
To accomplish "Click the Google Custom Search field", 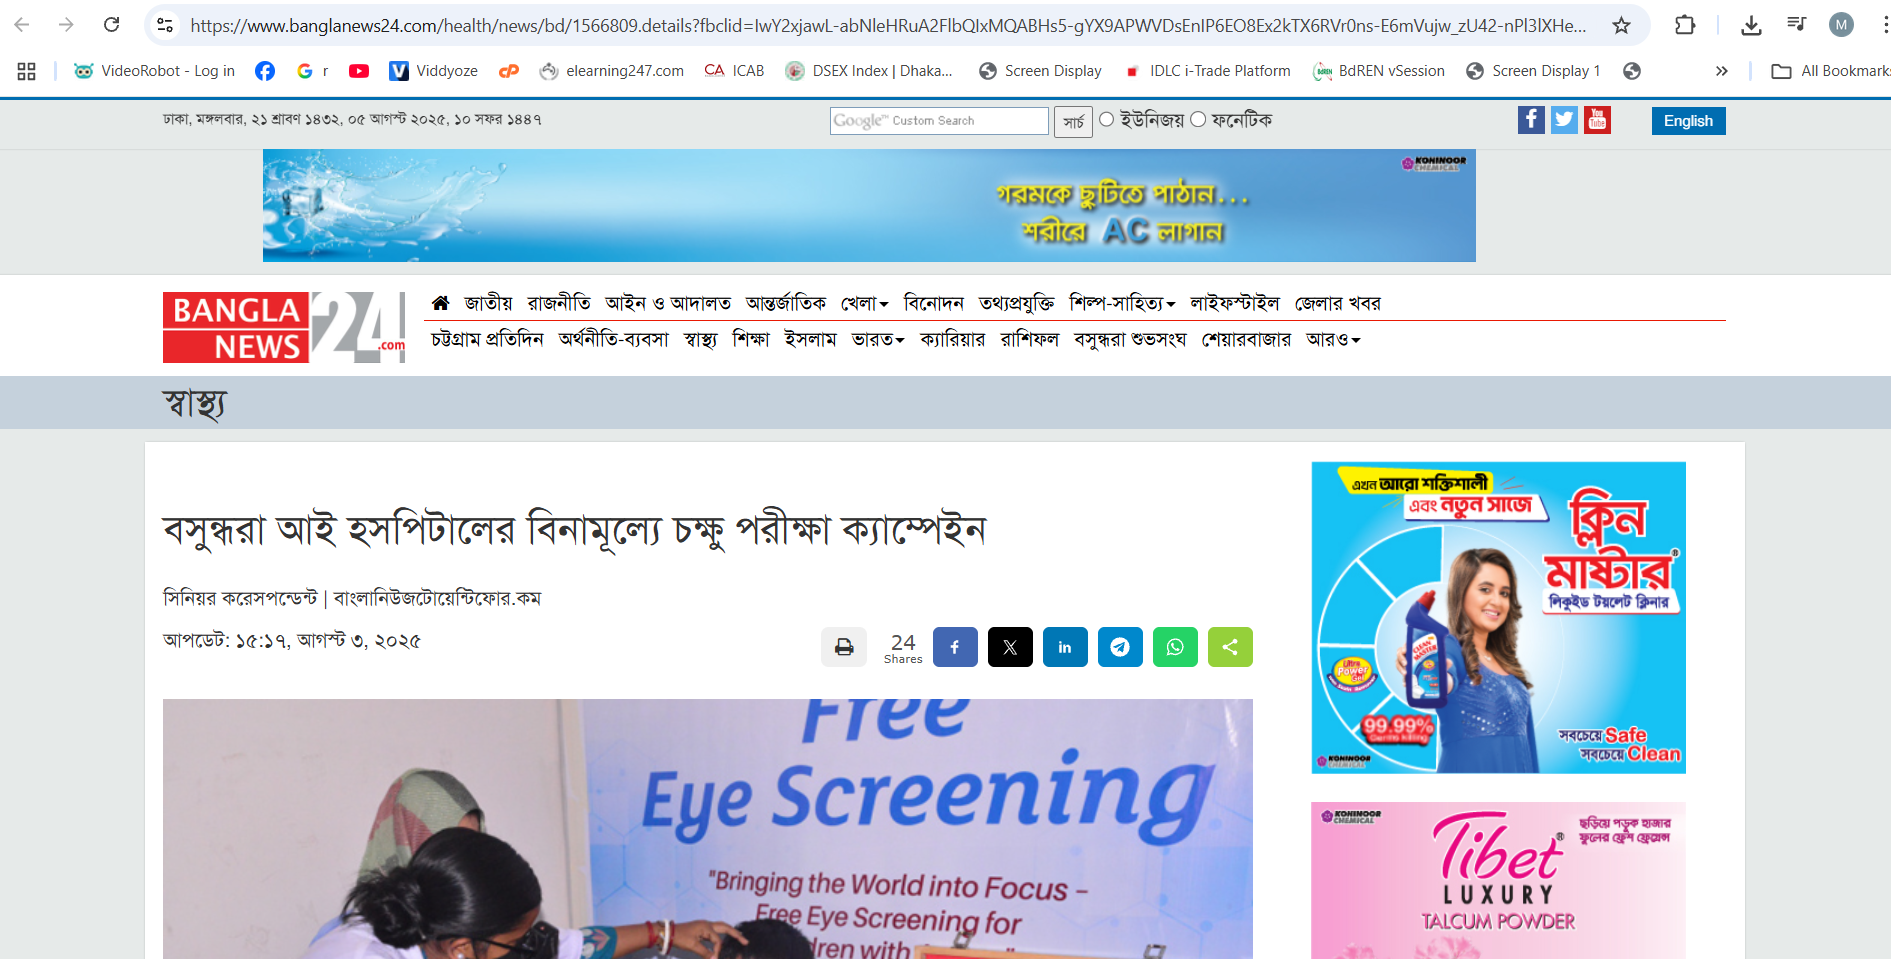I will 939,121.
